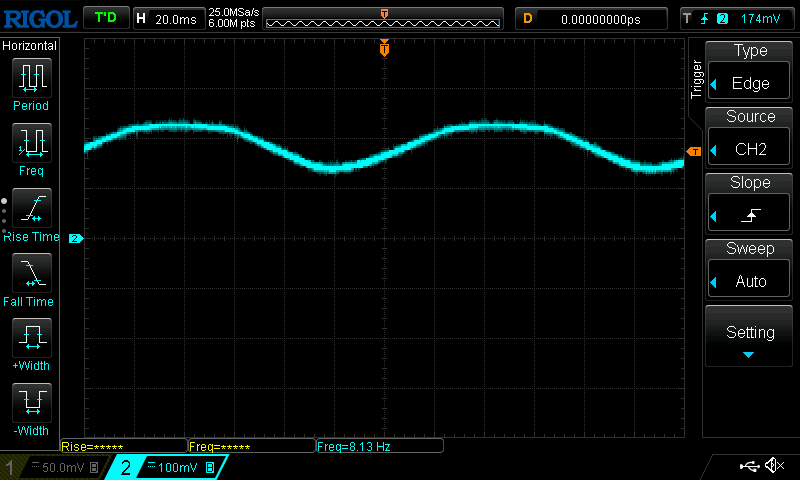
Task: Change the Sweep Auto mode selector
Action: pyautogui.click(x=750, y=270)
